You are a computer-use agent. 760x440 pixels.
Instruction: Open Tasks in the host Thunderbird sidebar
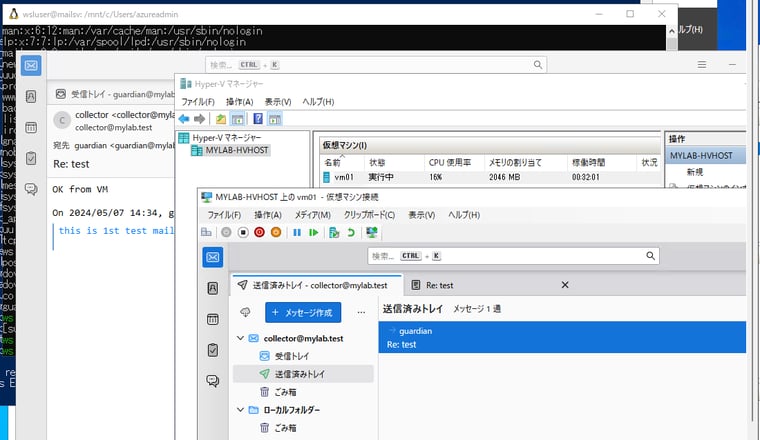pos(31,158)
